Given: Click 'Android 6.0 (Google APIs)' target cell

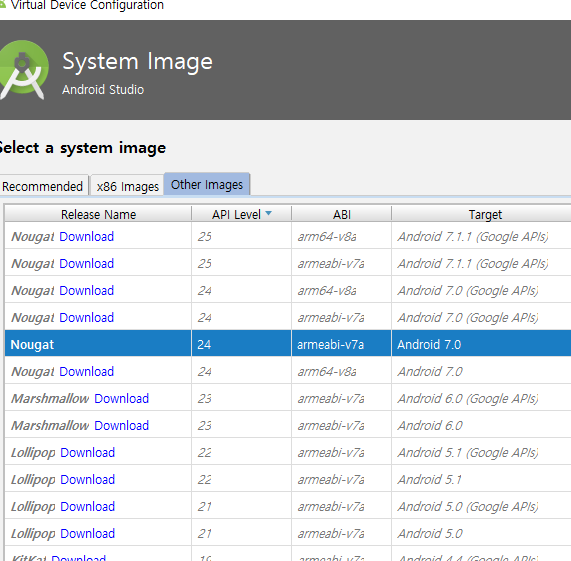Looking at the screenshot, I should coord(468,399).
